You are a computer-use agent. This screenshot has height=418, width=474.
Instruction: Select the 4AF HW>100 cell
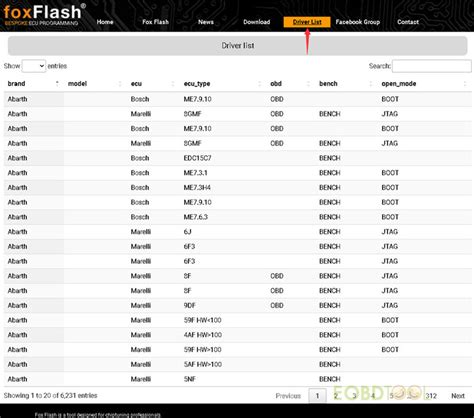click(202, 335)
